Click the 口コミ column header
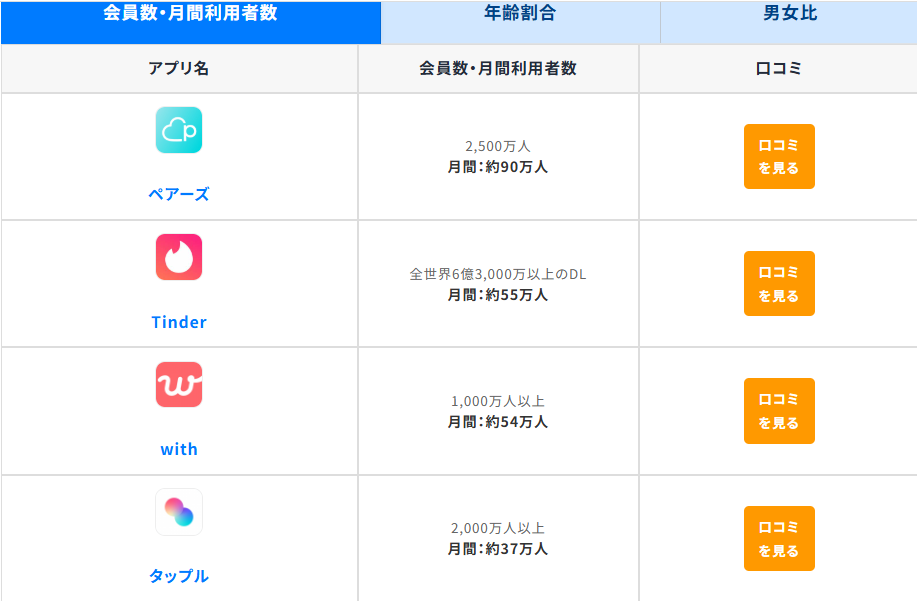The image size is (917, 601). point(779,69)
